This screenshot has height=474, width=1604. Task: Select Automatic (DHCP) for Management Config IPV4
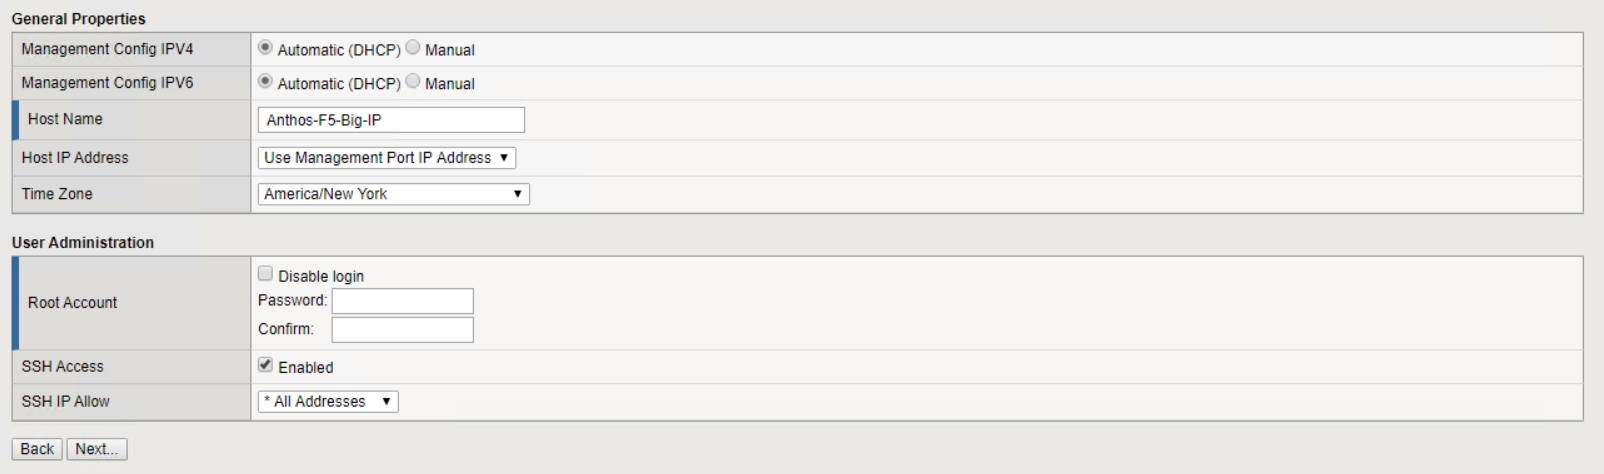point(265,47)
